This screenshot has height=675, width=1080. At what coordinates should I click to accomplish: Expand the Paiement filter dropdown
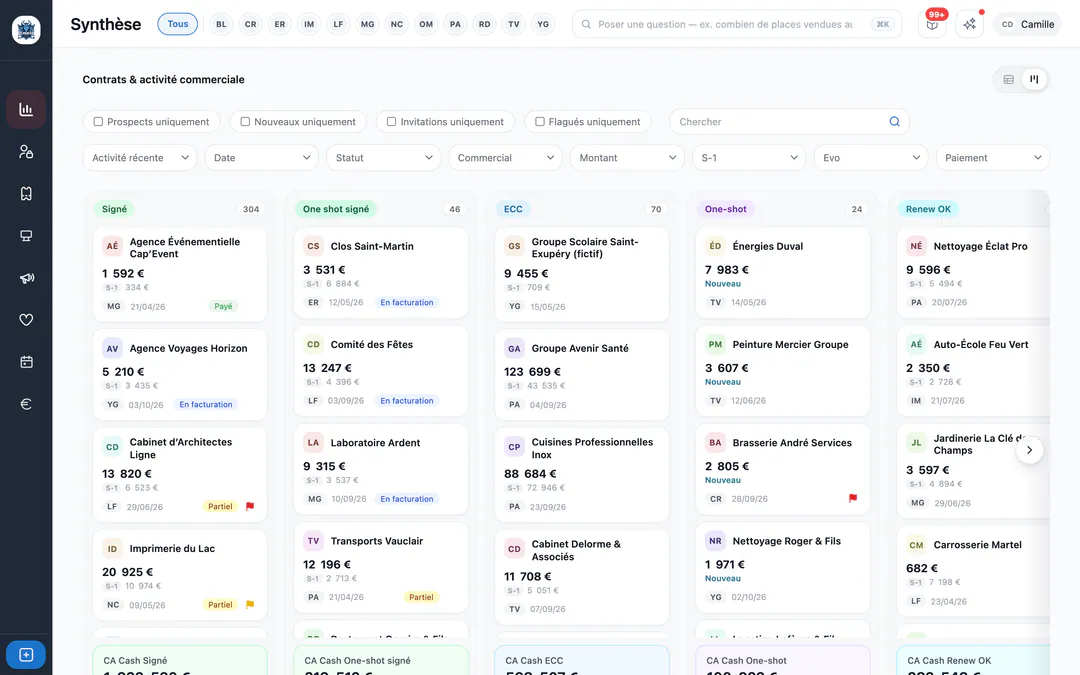[x=993, y=158]
